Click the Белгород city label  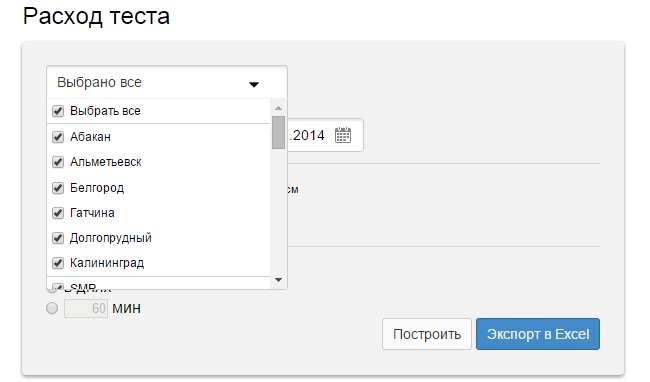(97, 188)
